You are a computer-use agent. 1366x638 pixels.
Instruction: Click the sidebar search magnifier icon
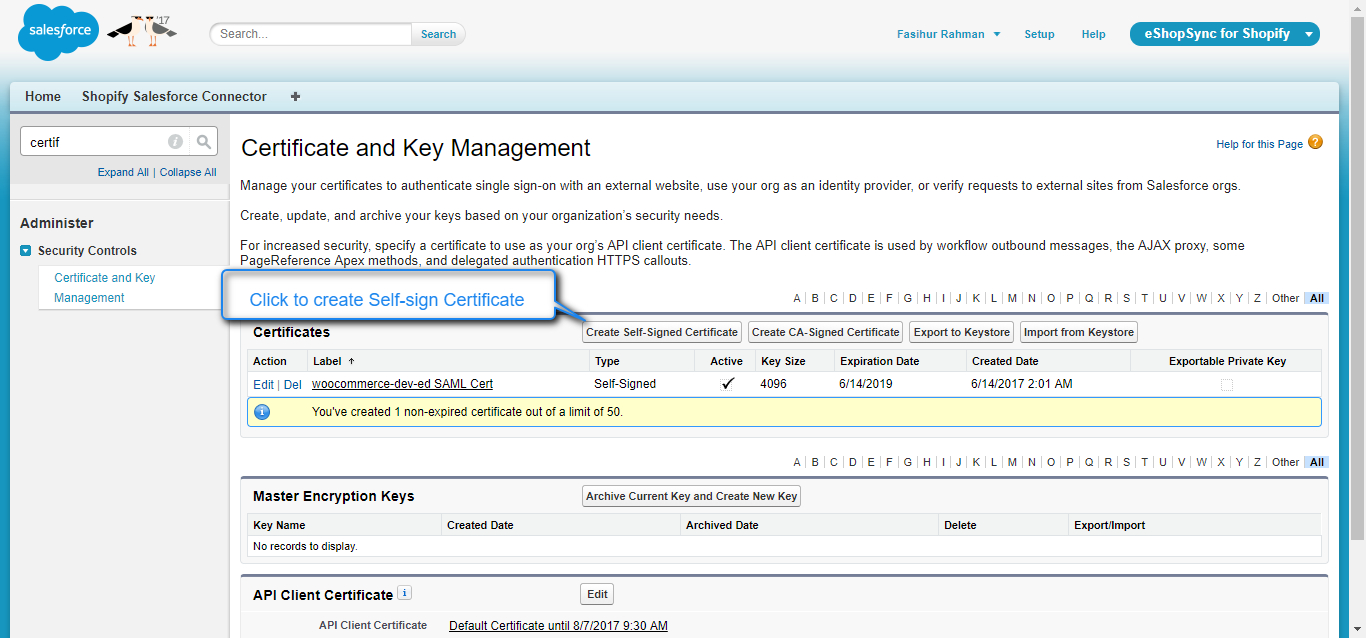203,142
